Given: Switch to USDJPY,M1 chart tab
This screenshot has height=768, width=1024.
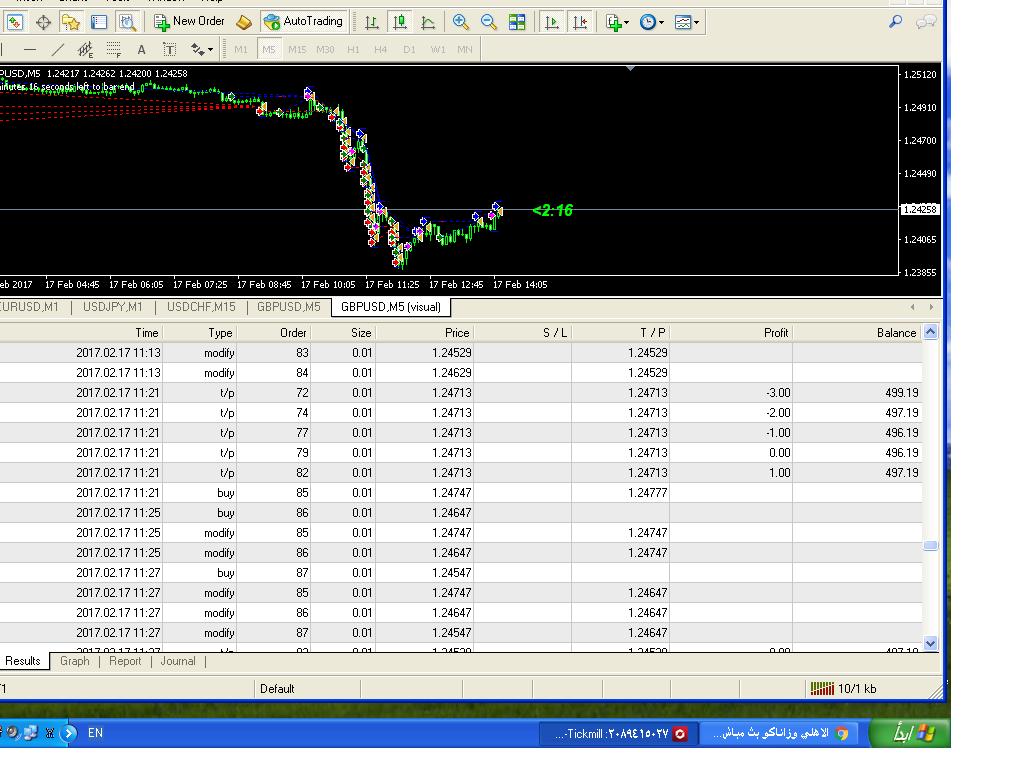Looking at the screenshot, I should pos(112,307).
